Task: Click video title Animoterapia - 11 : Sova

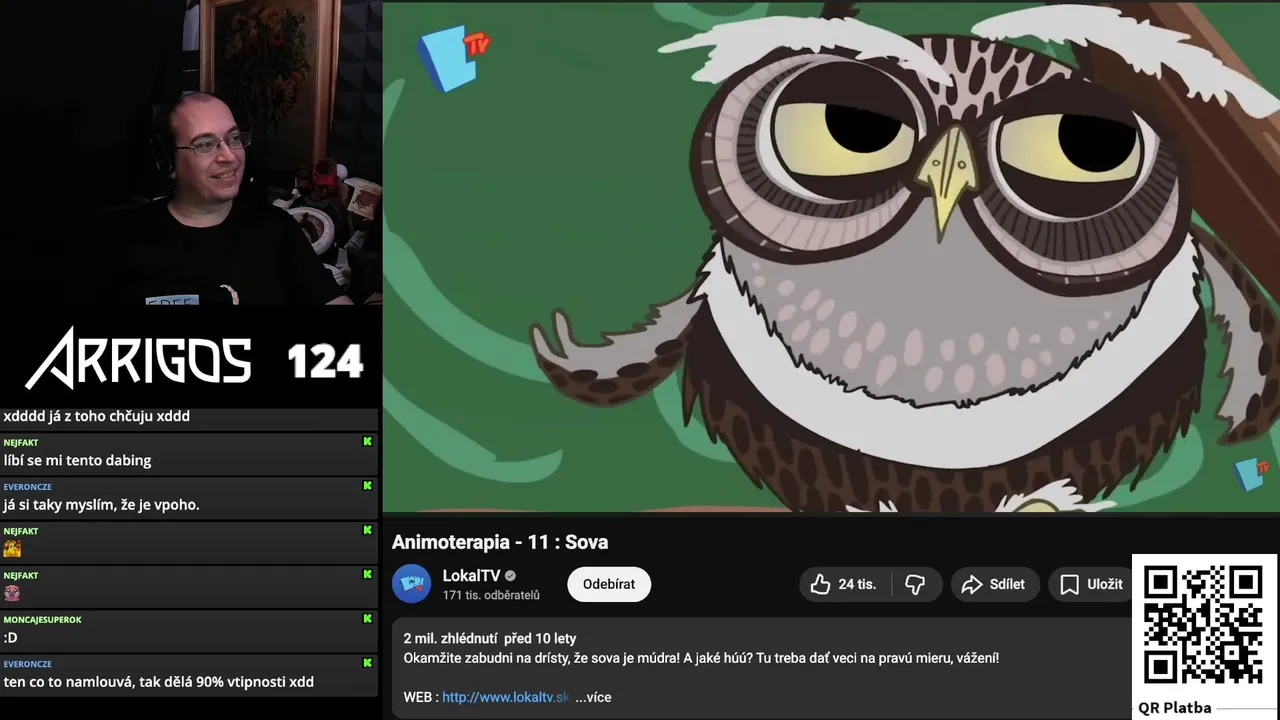Action: click(x=500, y=542)
